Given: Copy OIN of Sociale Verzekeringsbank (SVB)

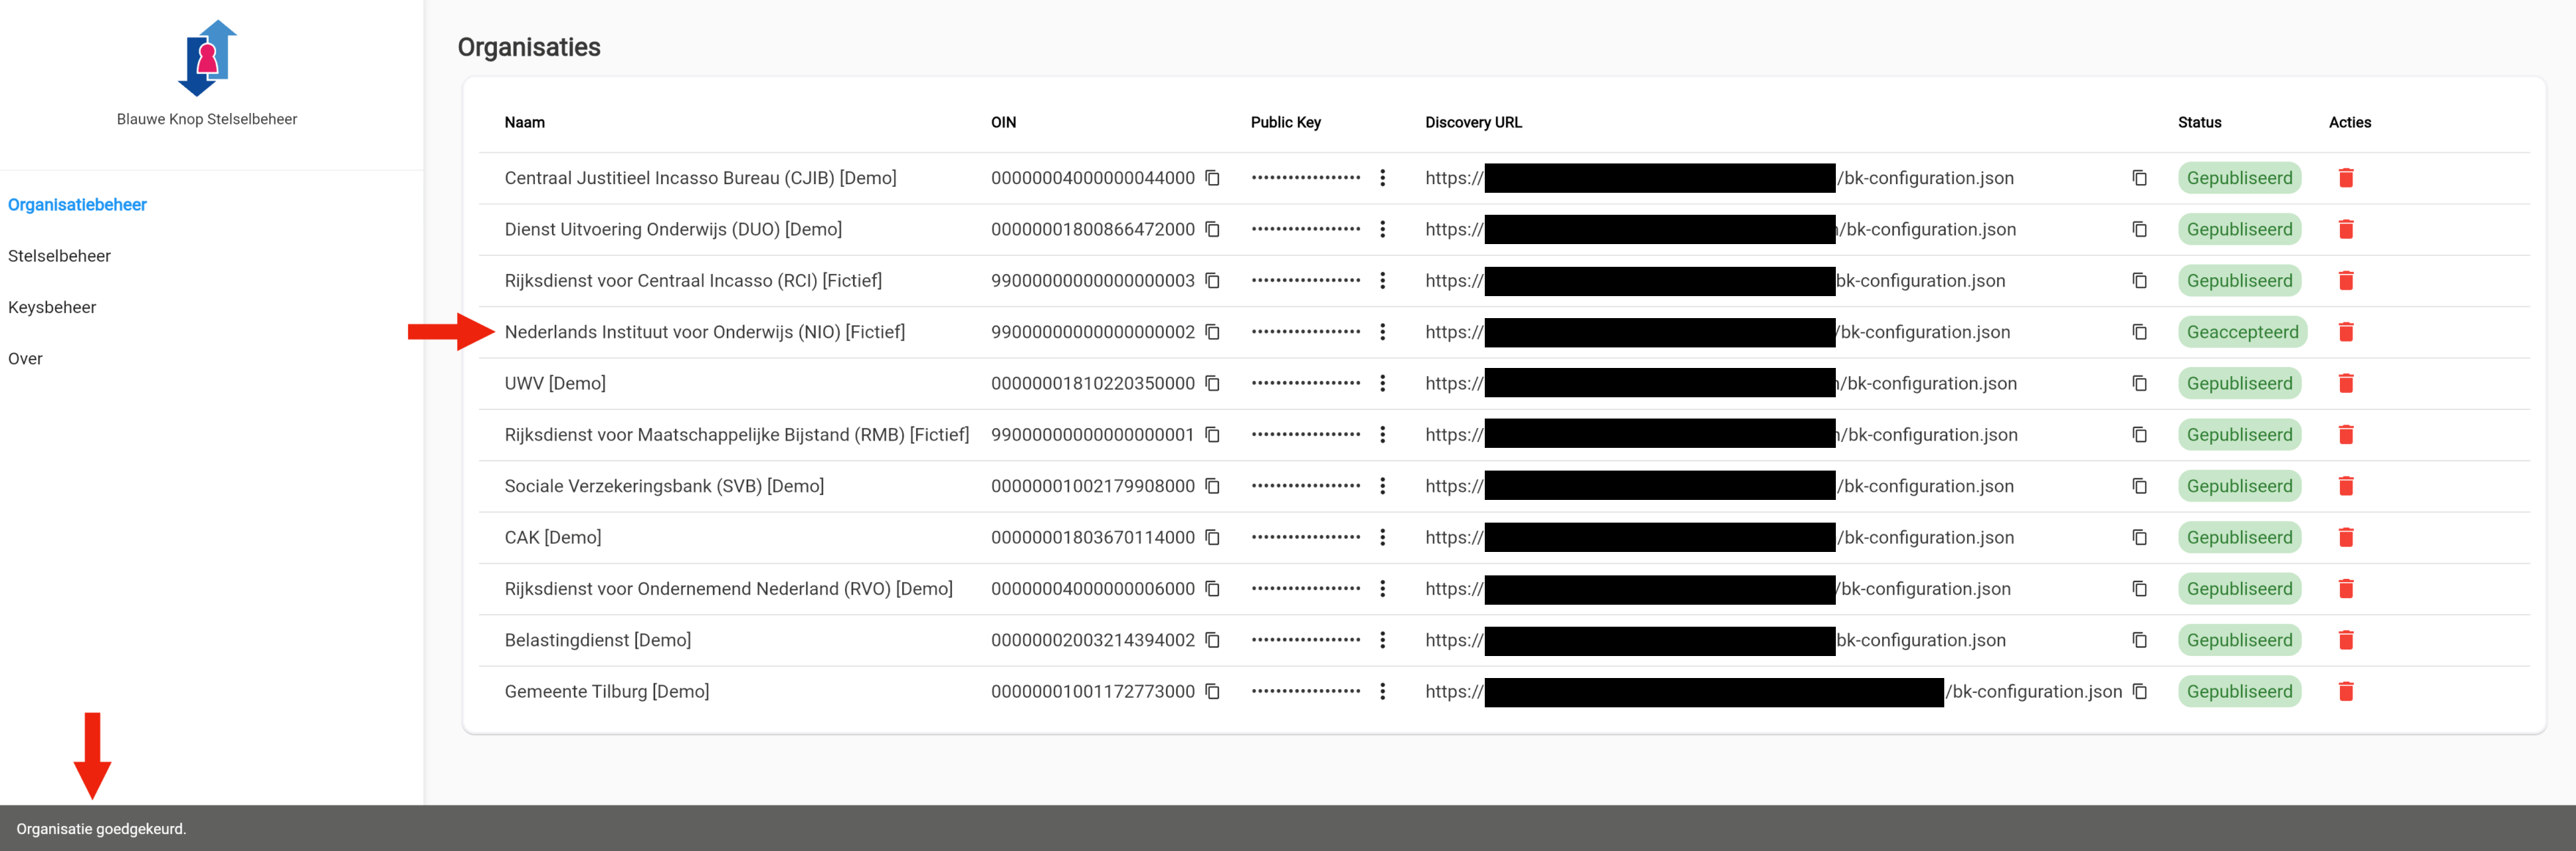Looking at the screenshot, I should [1212, 486].
